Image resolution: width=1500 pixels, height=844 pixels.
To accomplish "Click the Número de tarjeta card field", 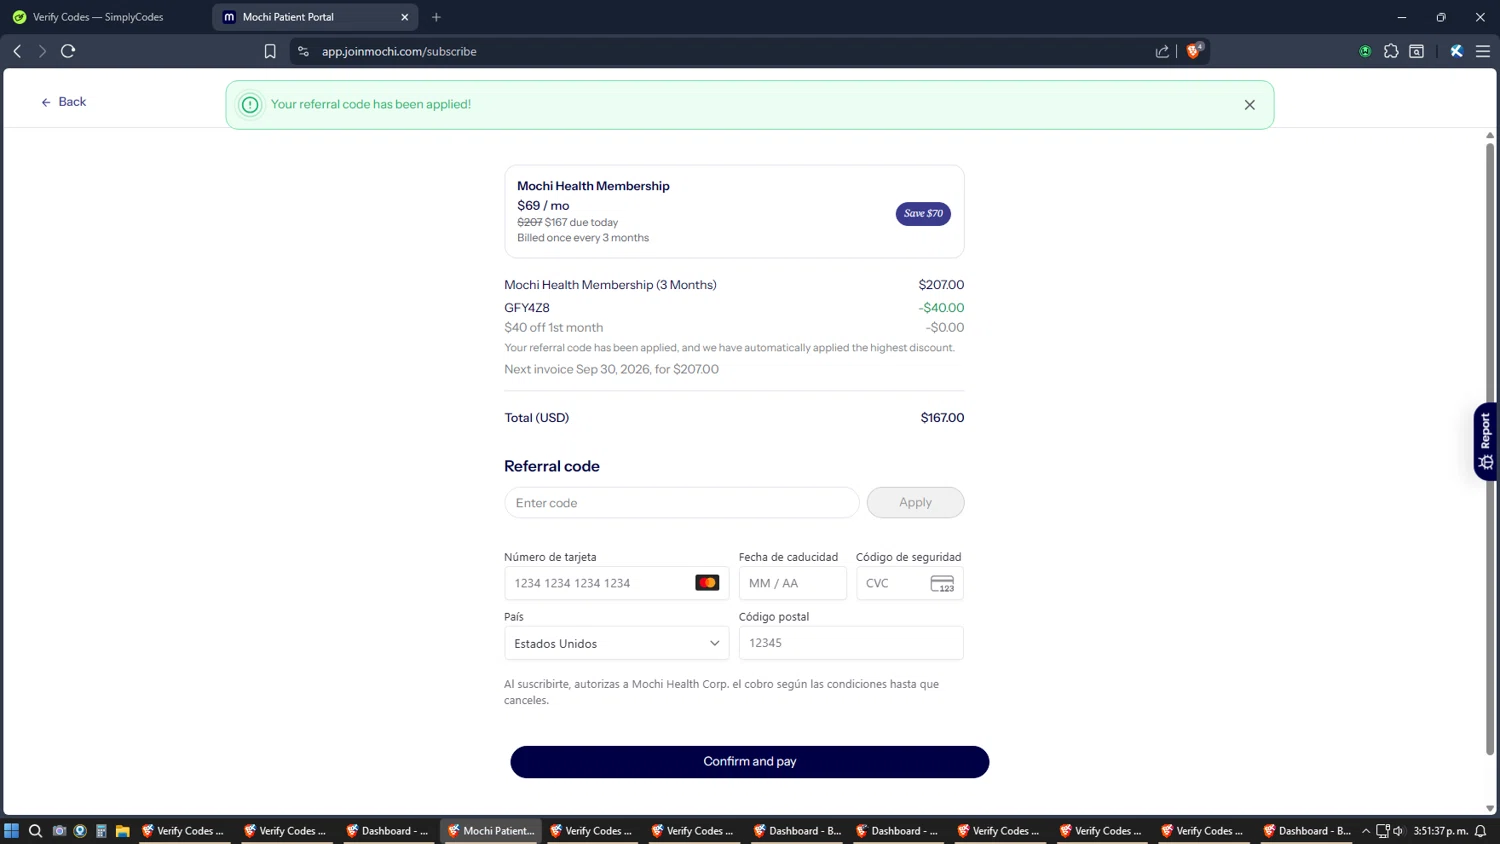I will click(617, 583).
